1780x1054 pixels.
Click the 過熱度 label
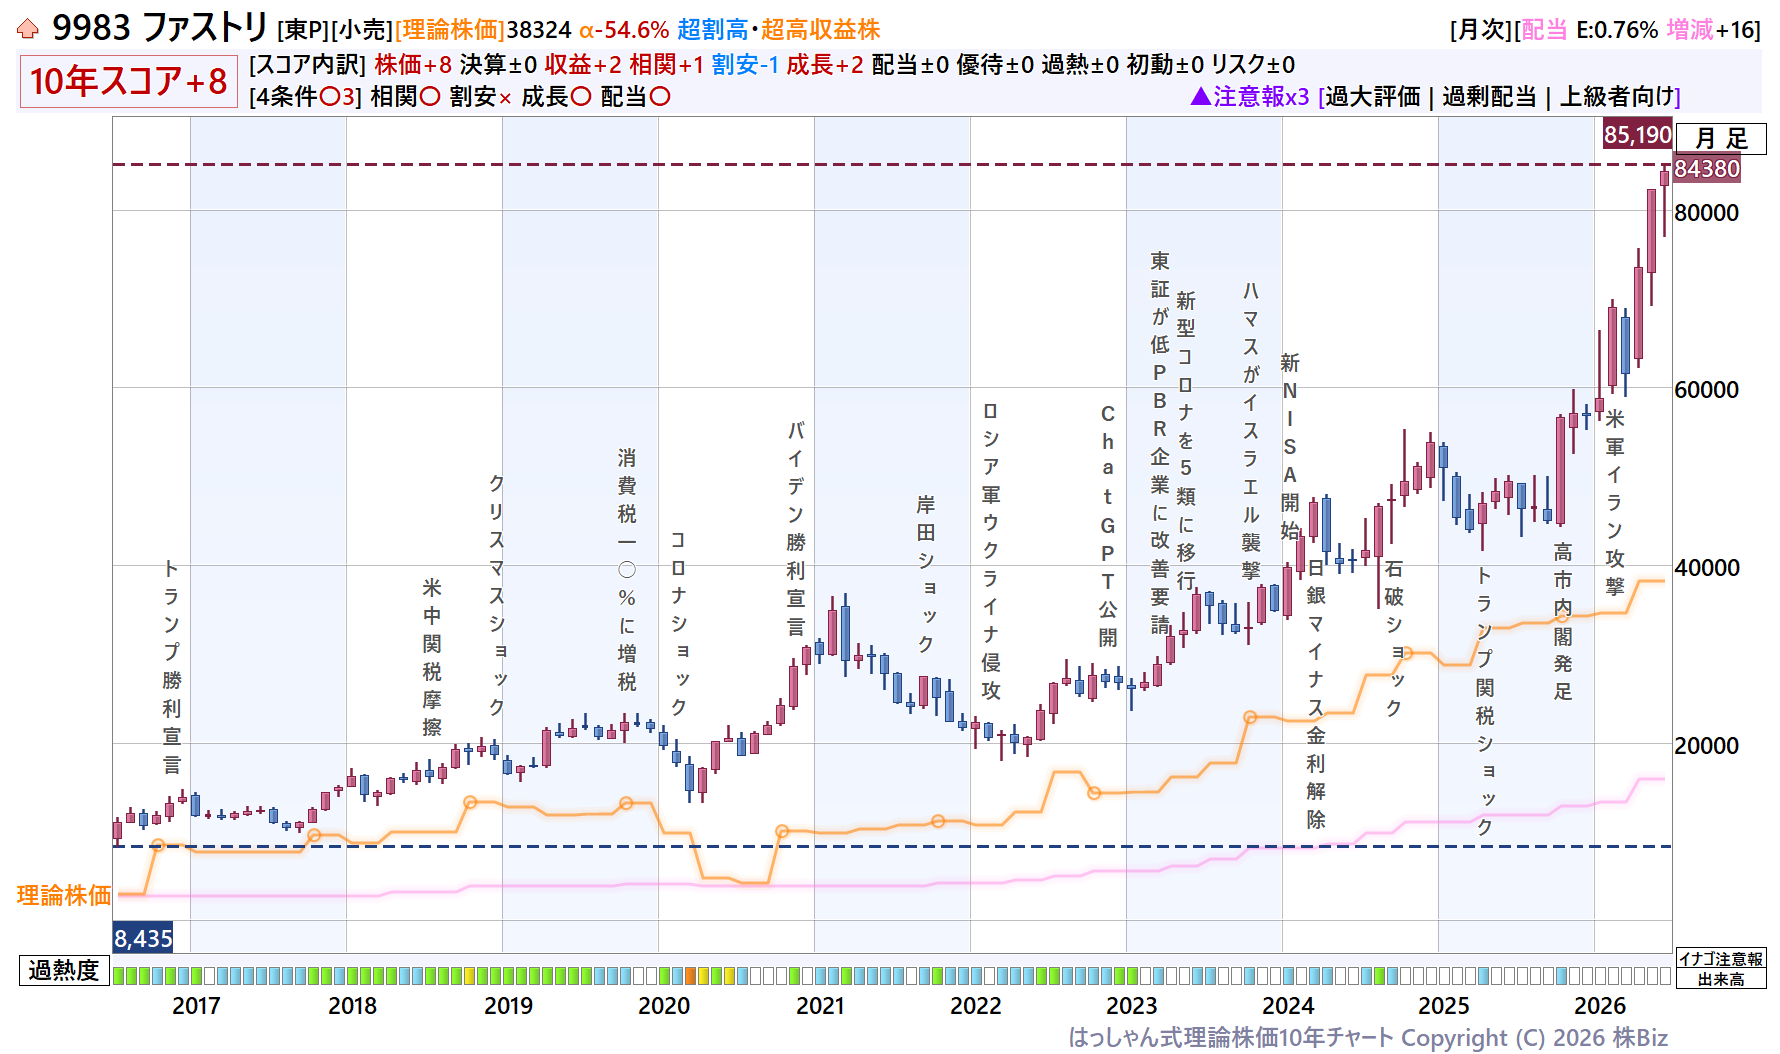pos(64,971)
